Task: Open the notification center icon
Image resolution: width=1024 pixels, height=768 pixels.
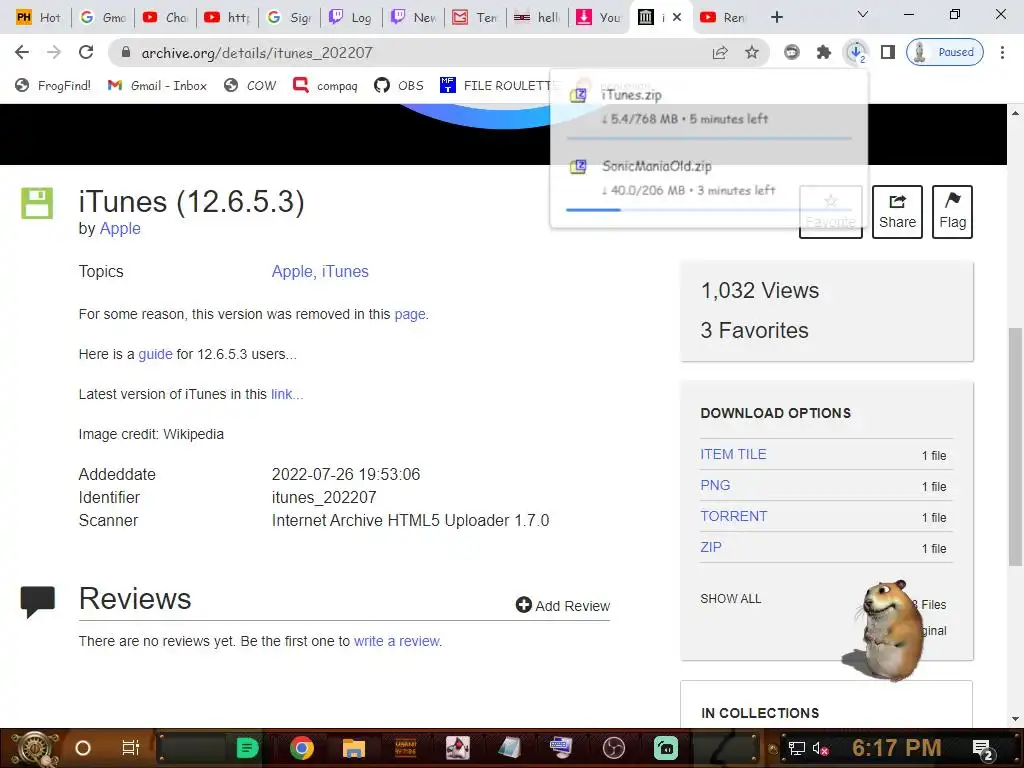Action: (983, 748)
